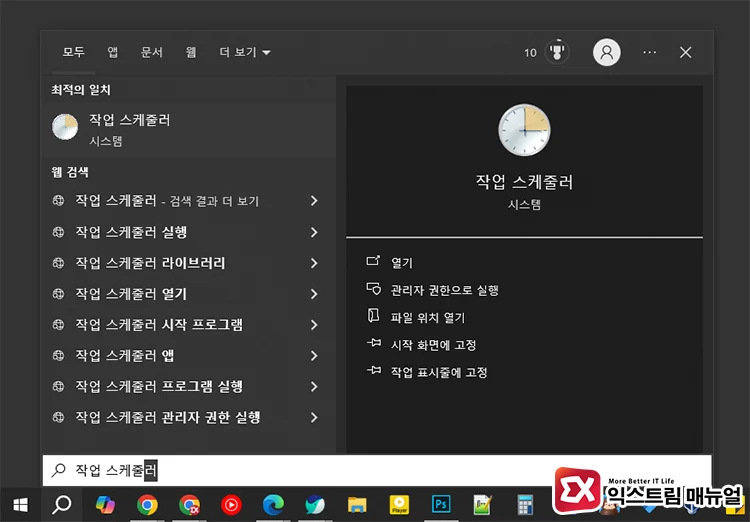Launch YouTube Music from taskbar
This screenshot has height=522, width=750.
pyautogui.click(x=231, y=504)
